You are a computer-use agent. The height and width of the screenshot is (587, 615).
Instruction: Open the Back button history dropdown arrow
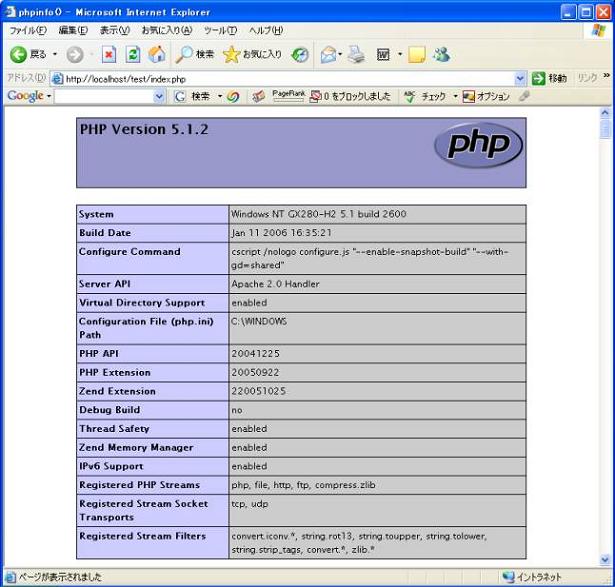tap(55, 55)
